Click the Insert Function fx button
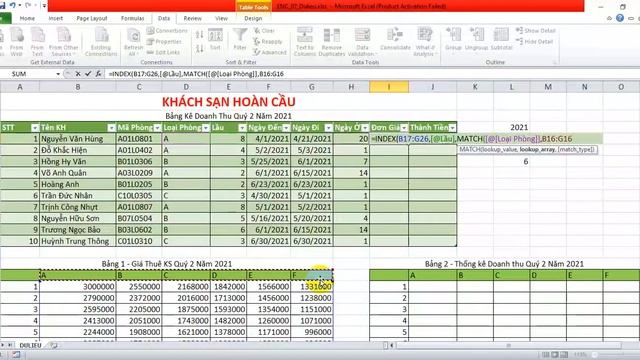Viewport: 640px width, 360px height. pyautogui.click(x=98, y=74)
